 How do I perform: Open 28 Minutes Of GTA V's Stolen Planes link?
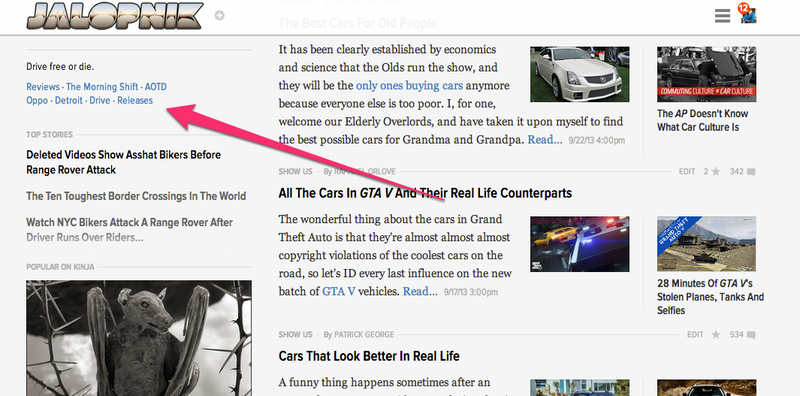tap(710, 297)
